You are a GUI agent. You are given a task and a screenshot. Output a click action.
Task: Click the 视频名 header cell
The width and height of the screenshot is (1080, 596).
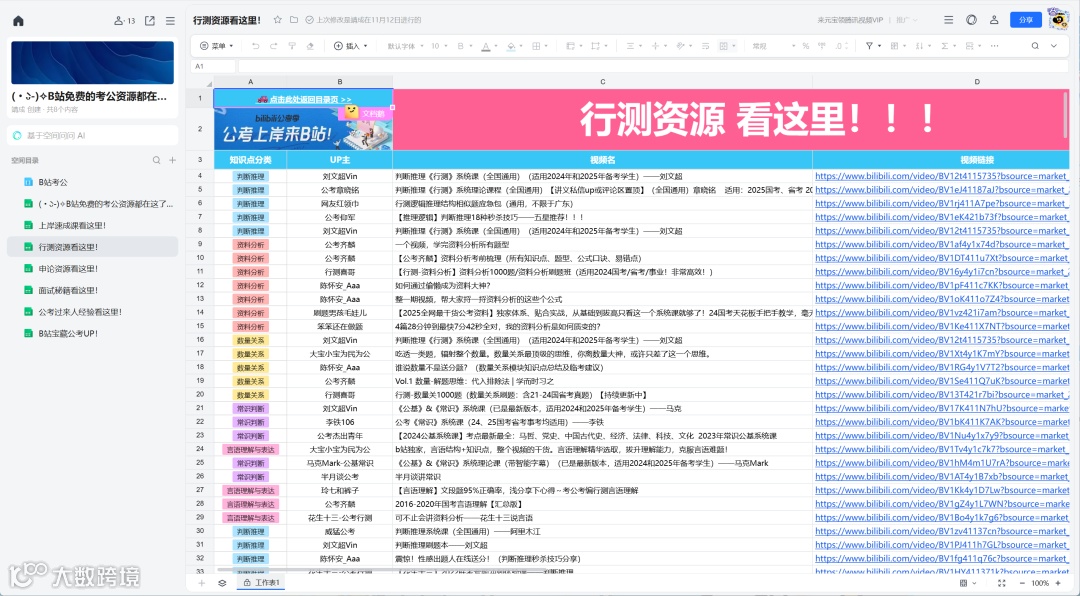click(x=602, y=160)
